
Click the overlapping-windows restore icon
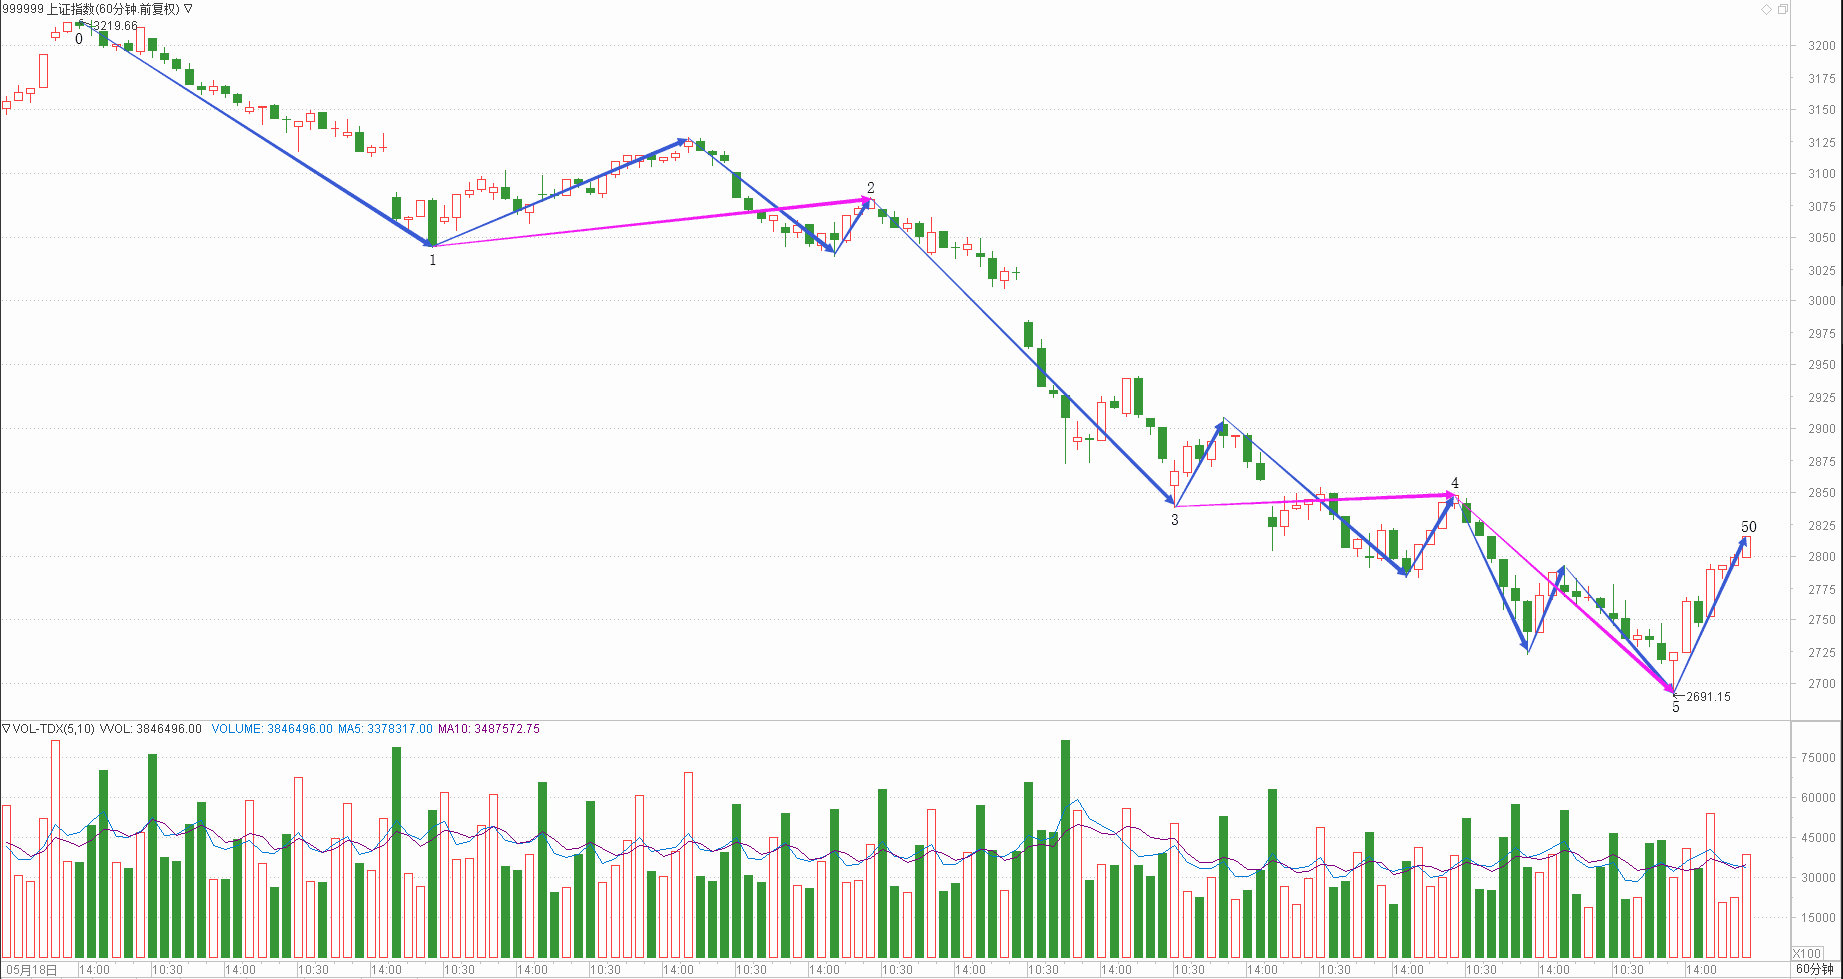pos(1782,9)
